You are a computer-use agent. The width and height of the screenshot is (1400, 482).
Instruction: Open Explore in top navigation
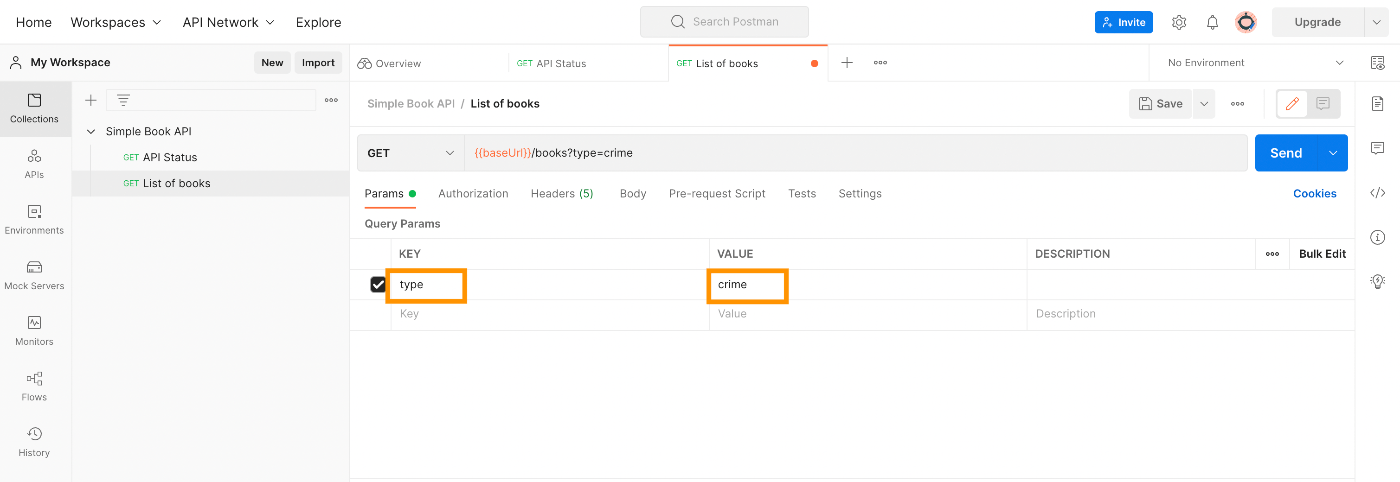318,22
